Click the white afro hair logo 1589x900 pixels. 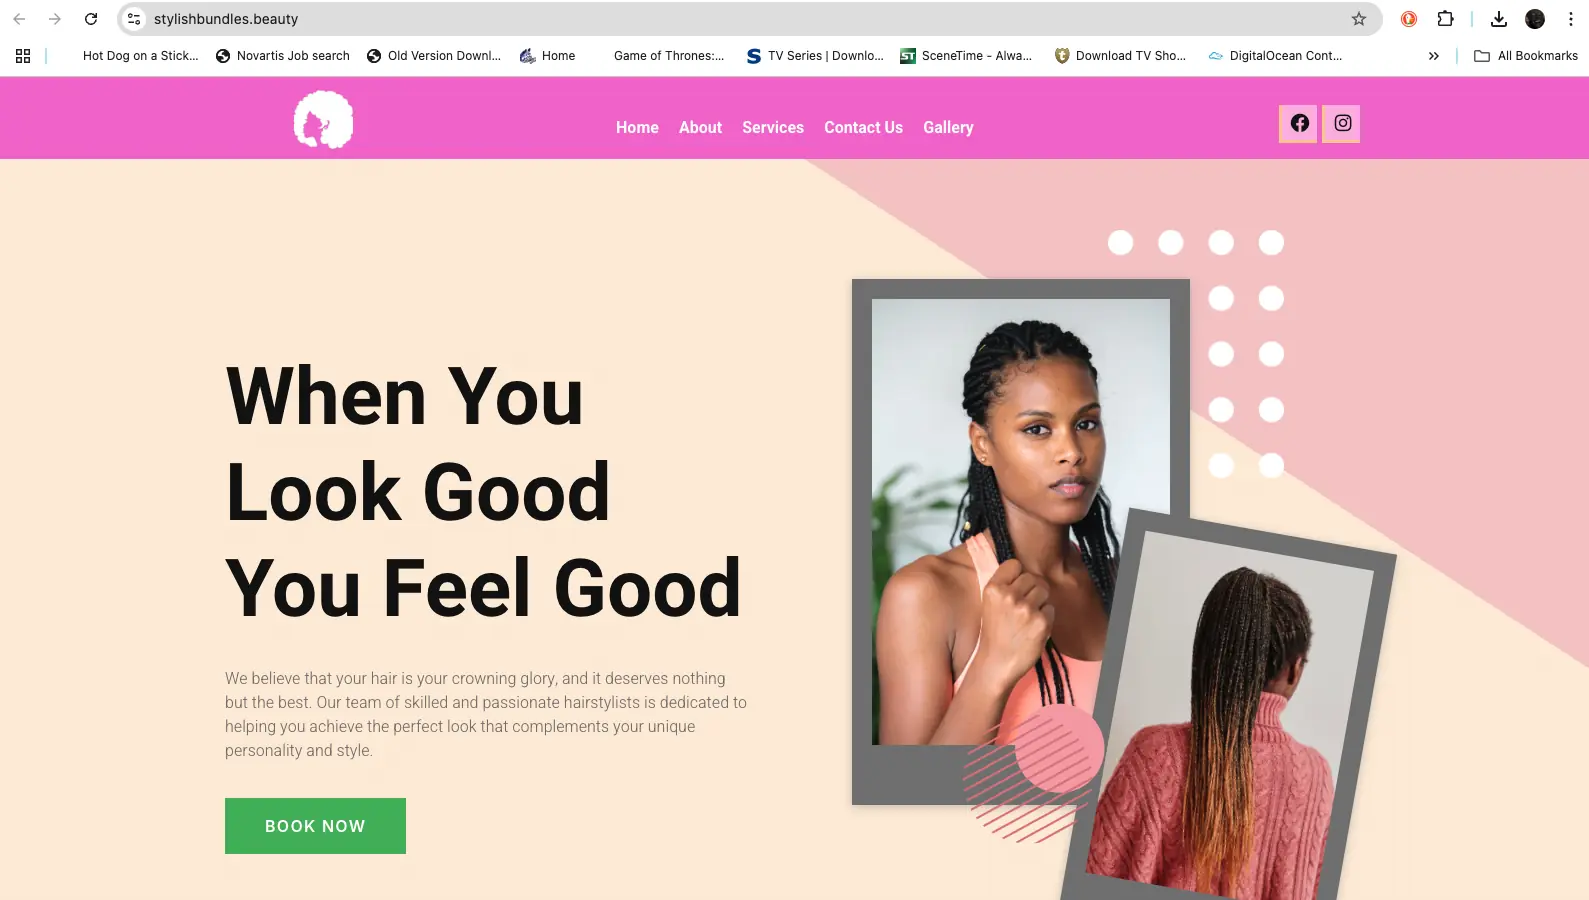[x=323, y=120]
